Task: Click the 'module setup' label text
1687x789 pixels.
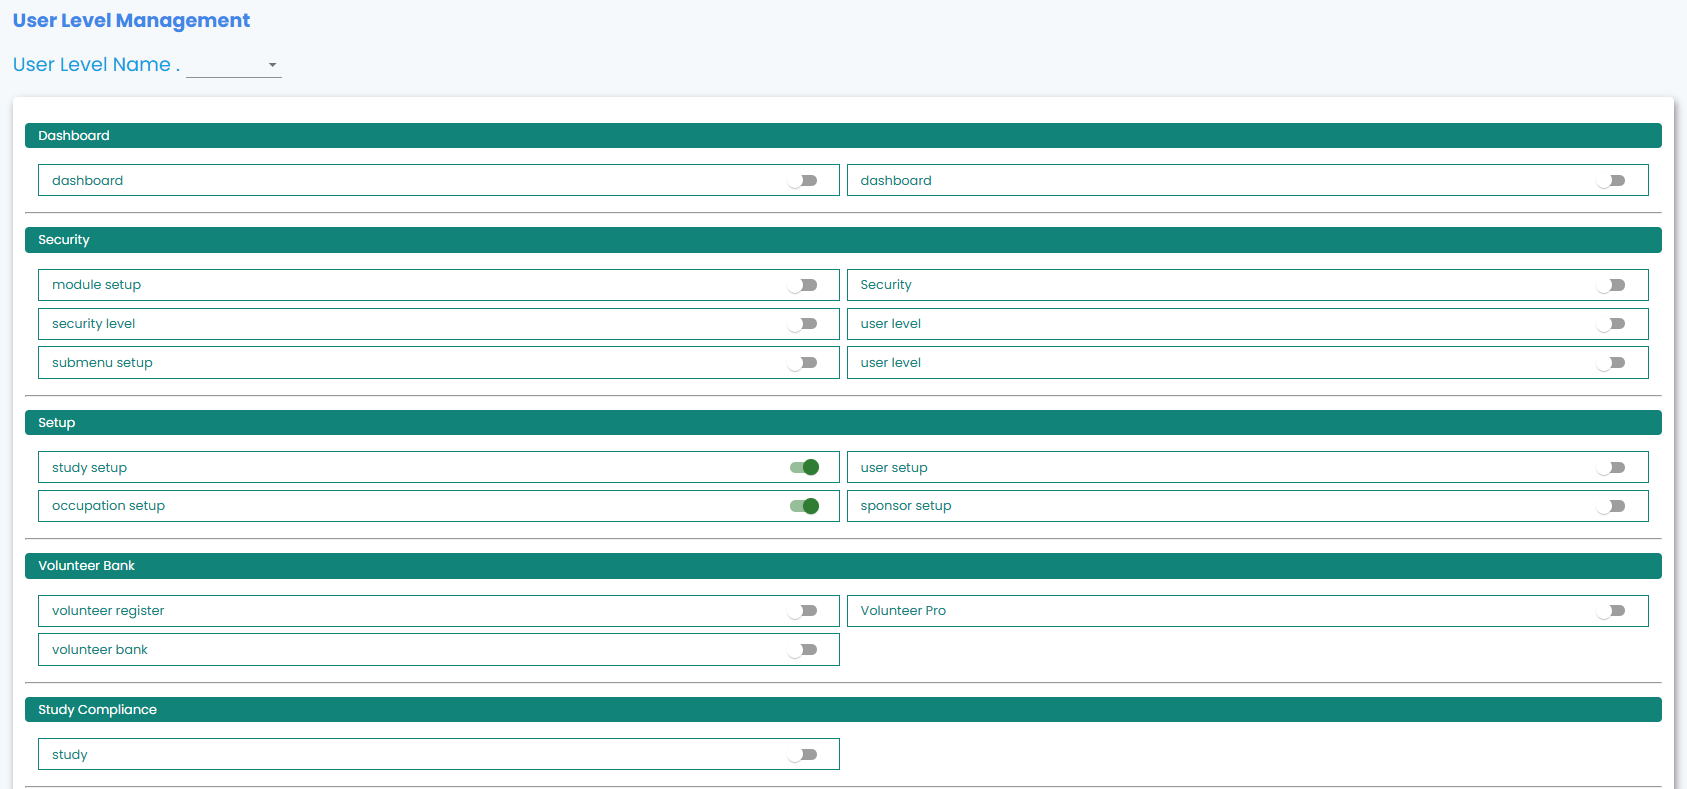Action: 96,285
